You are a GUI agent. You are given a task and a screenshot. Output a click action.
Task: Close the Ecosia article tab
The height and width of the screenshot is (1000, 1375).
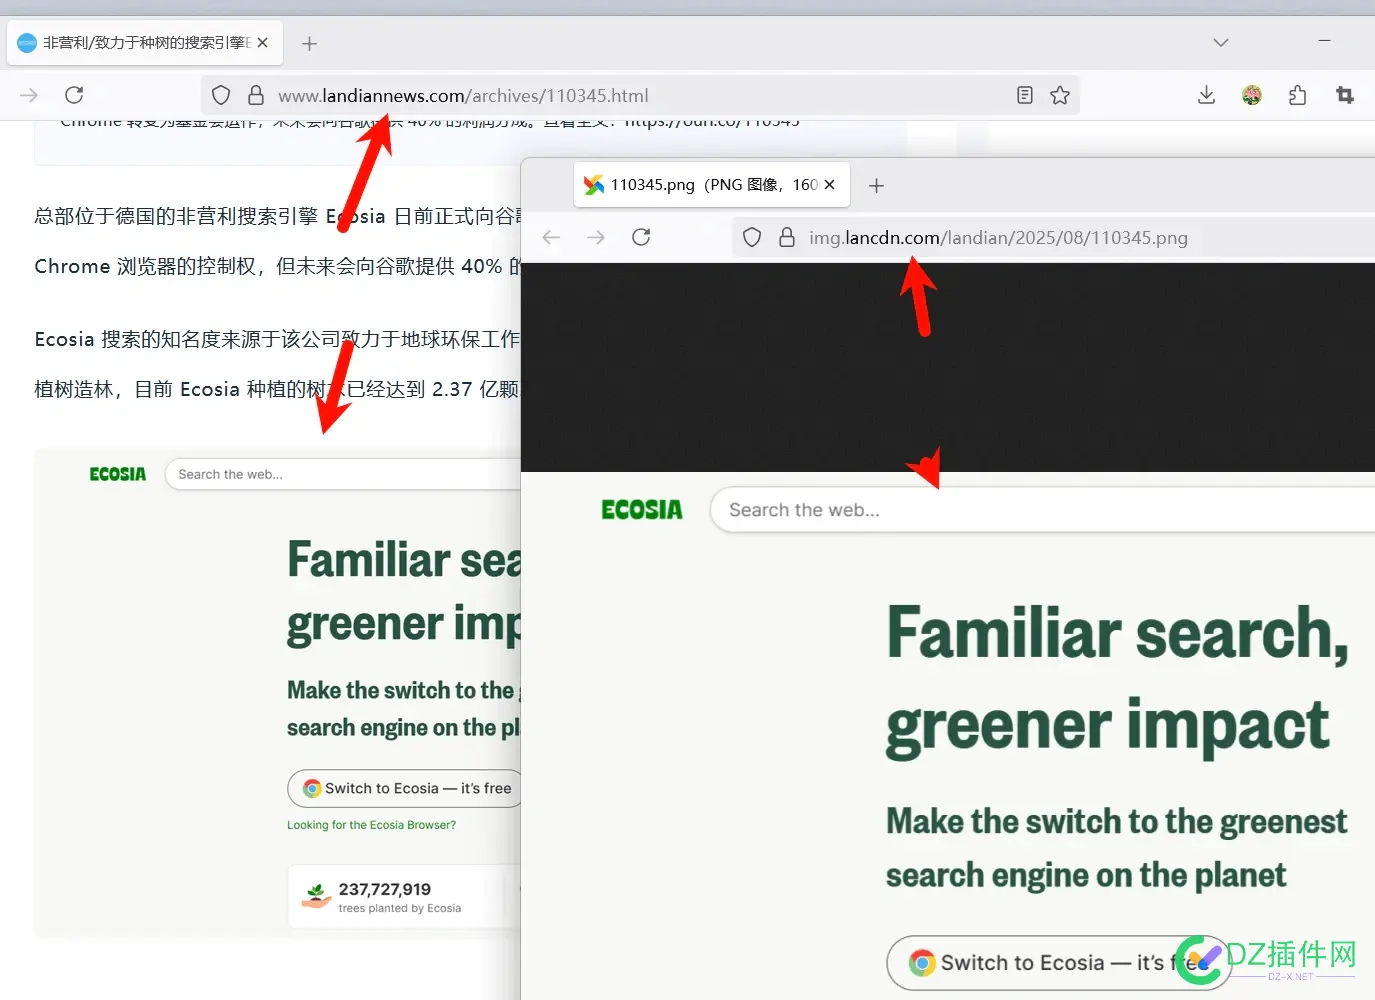(262, 43)
